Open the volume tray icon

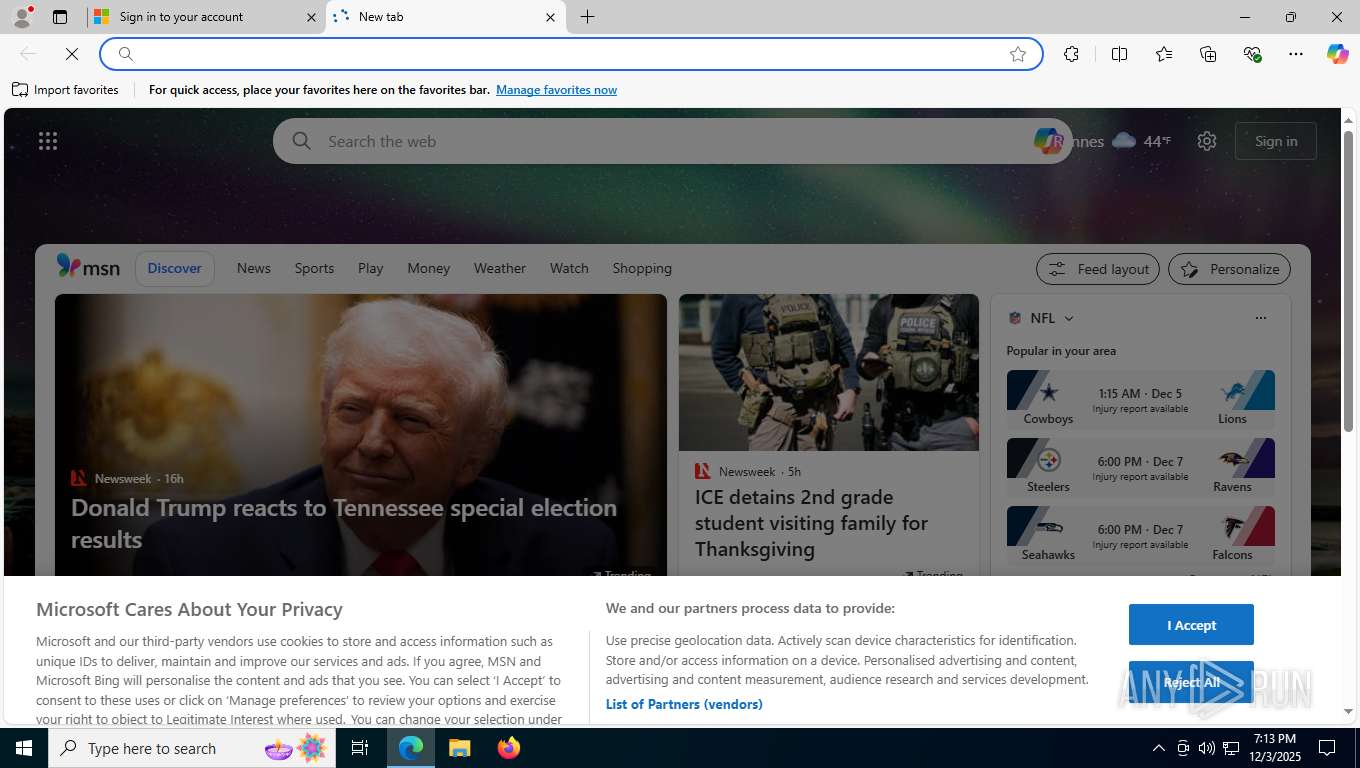(x=1207, y=748)
